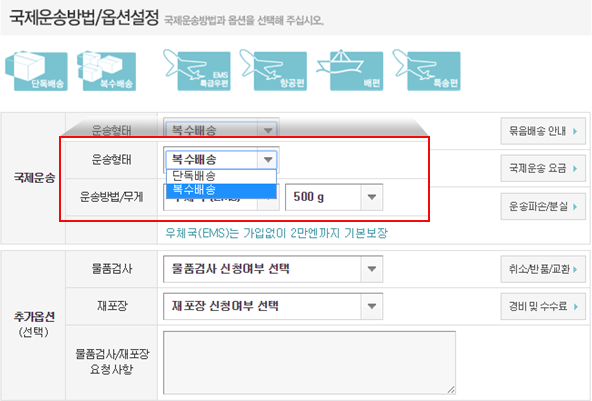
Task: Select the 복수배송 multiple boxes icon
Action: (x=106, y=71)
